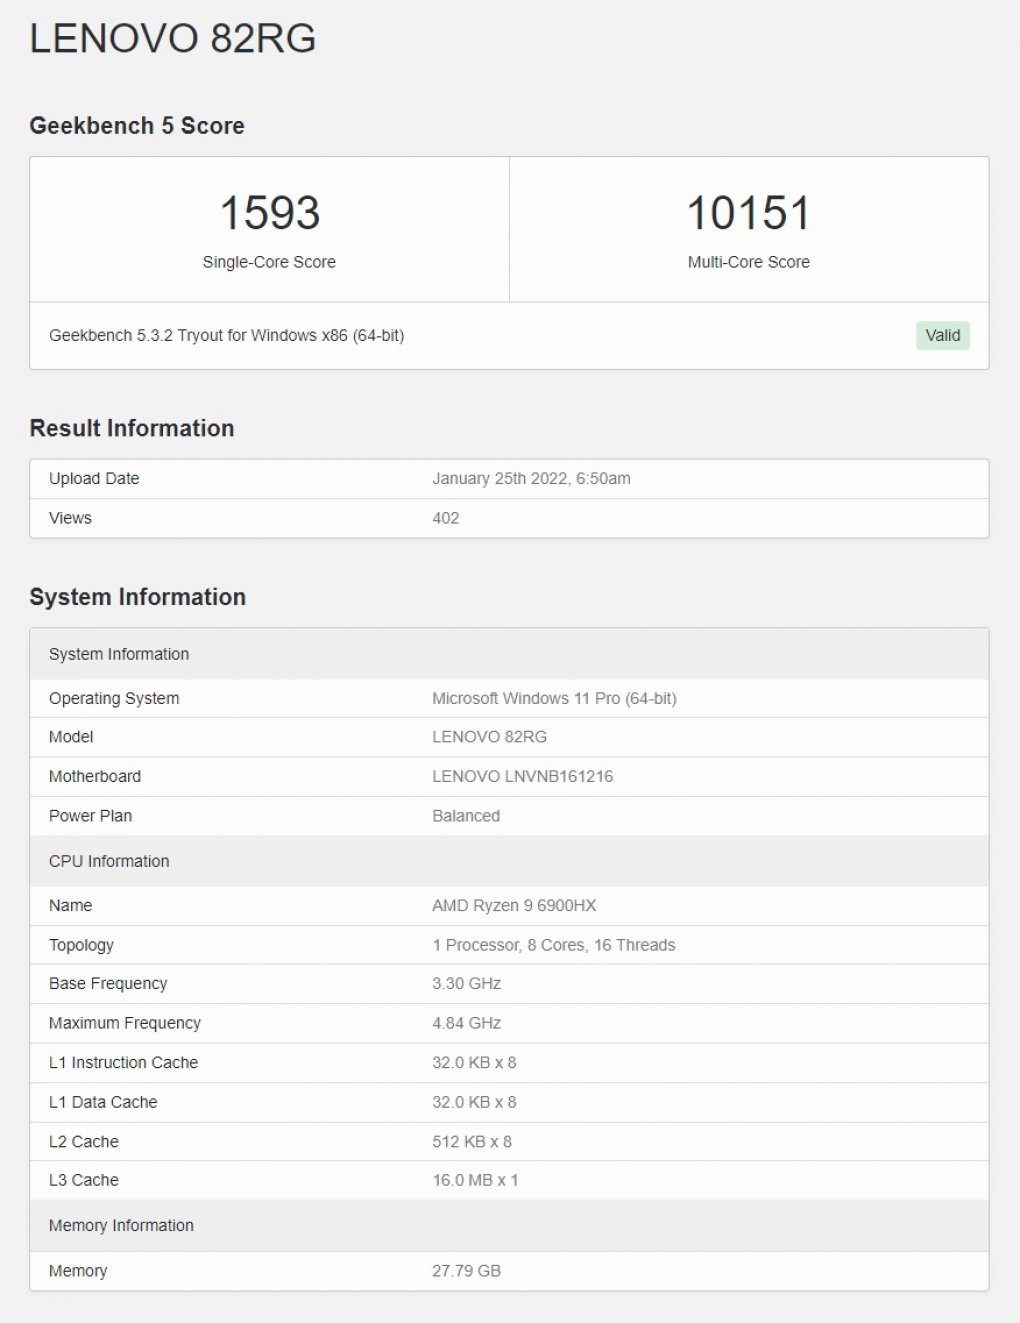Viewport: 1020px width, 1323px height.
Task: Click the CPU Name label
Action: [x=70, y=905]
